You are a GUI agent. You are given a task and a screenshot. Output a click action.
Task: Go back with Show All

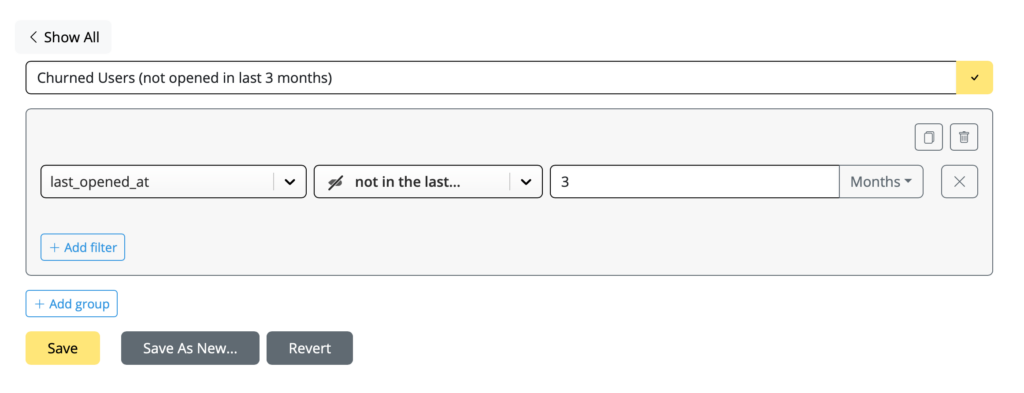[63, 37]
